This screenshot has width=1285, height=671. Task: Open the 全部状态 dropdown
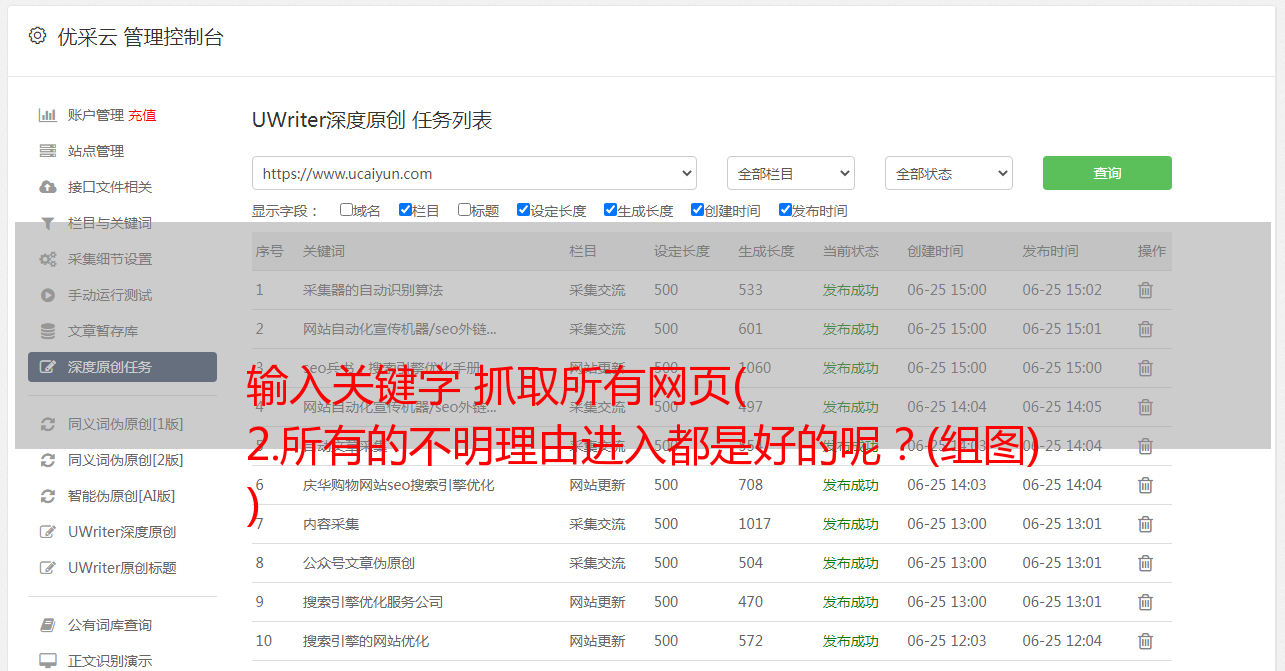pos(949,173)
